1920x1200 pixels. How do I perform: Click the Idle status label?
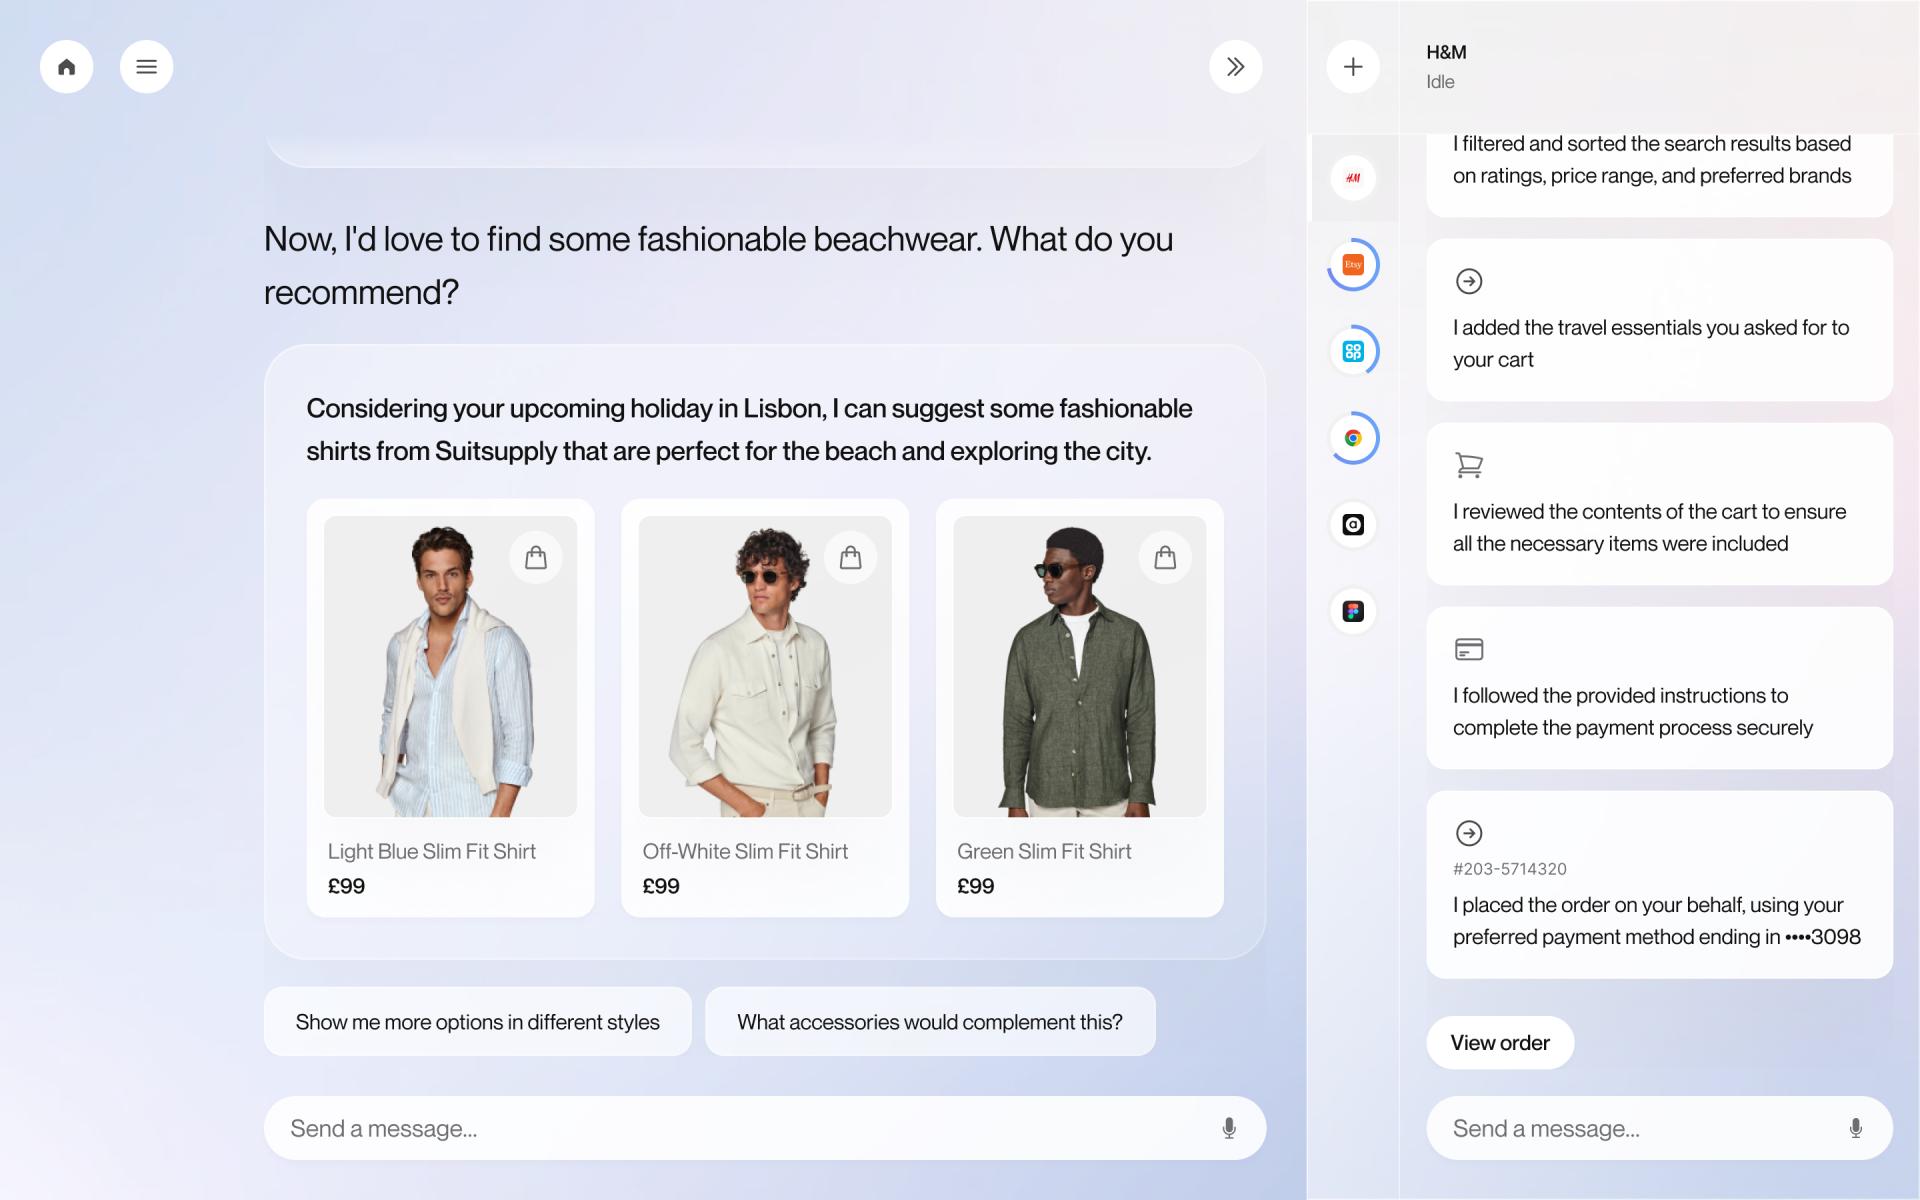(1440, 82)
